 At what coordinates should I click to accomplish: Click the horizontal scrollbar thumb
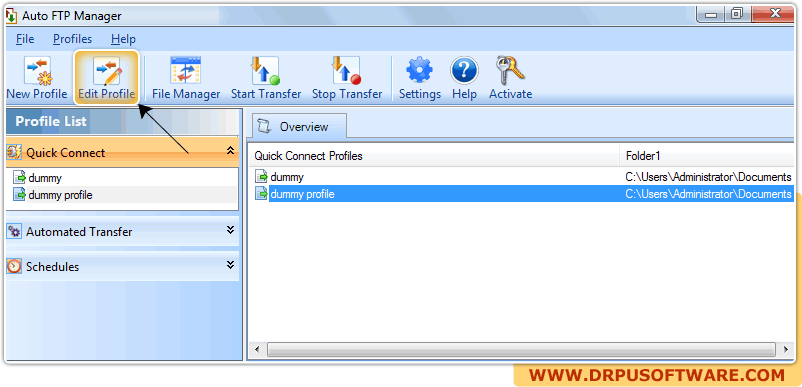point(521,350)
